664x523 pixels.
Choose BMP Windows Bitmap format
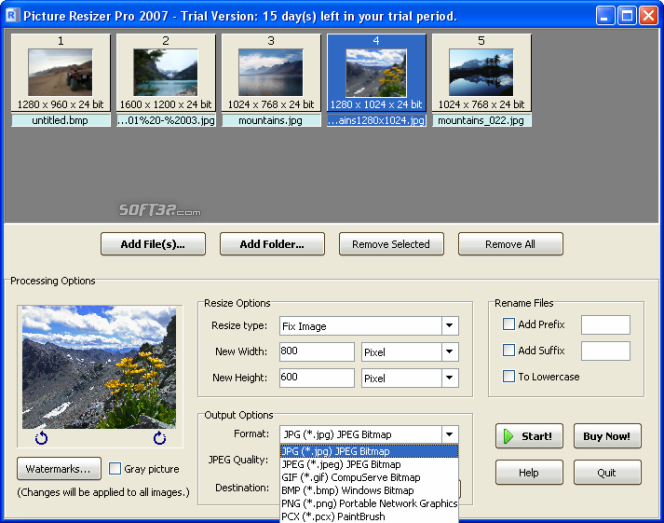pyautogui.click(x=369, y=491)
